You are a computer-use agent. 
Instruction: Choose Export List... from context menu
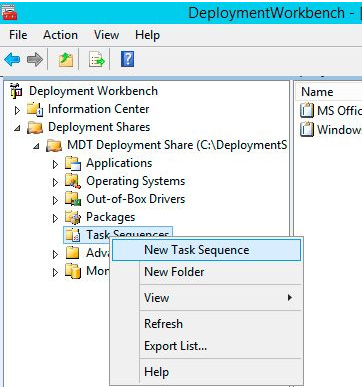pos(206,346)
